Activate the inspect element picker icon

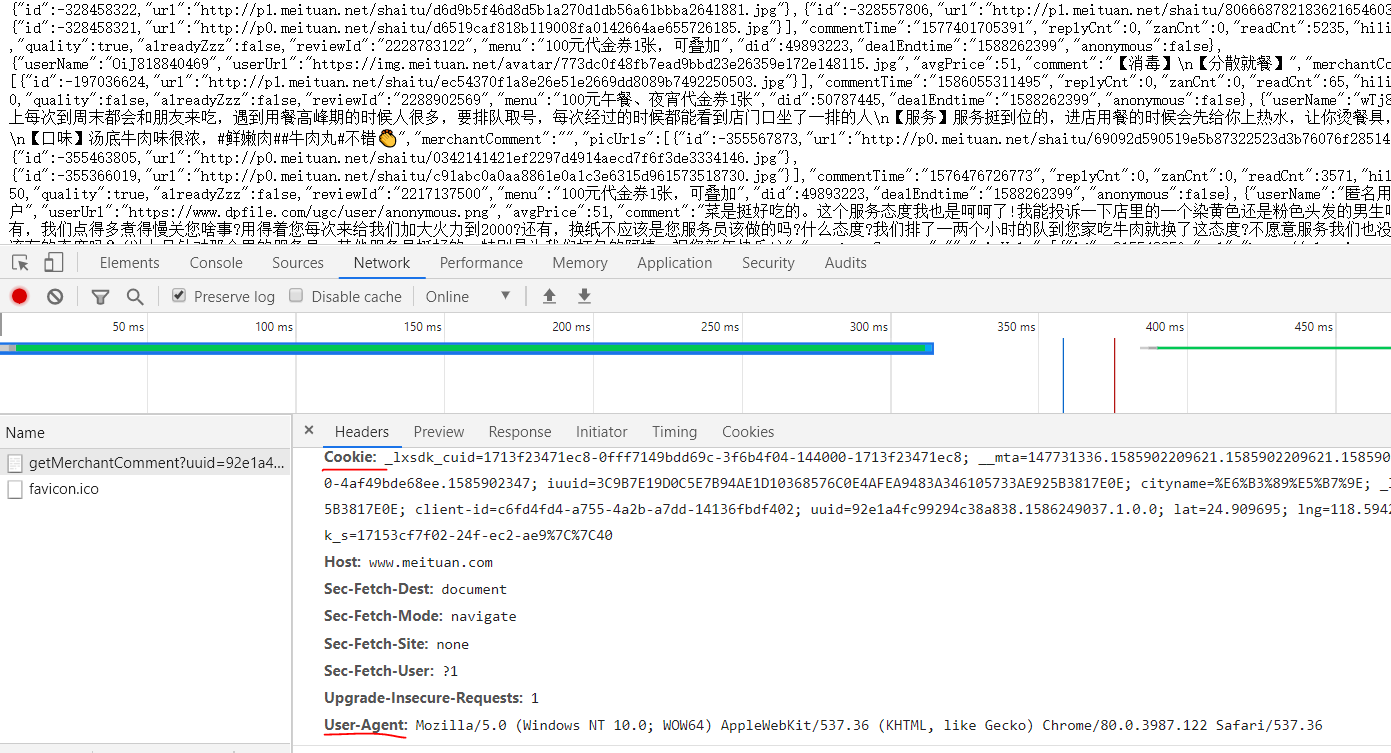point(20,263)
